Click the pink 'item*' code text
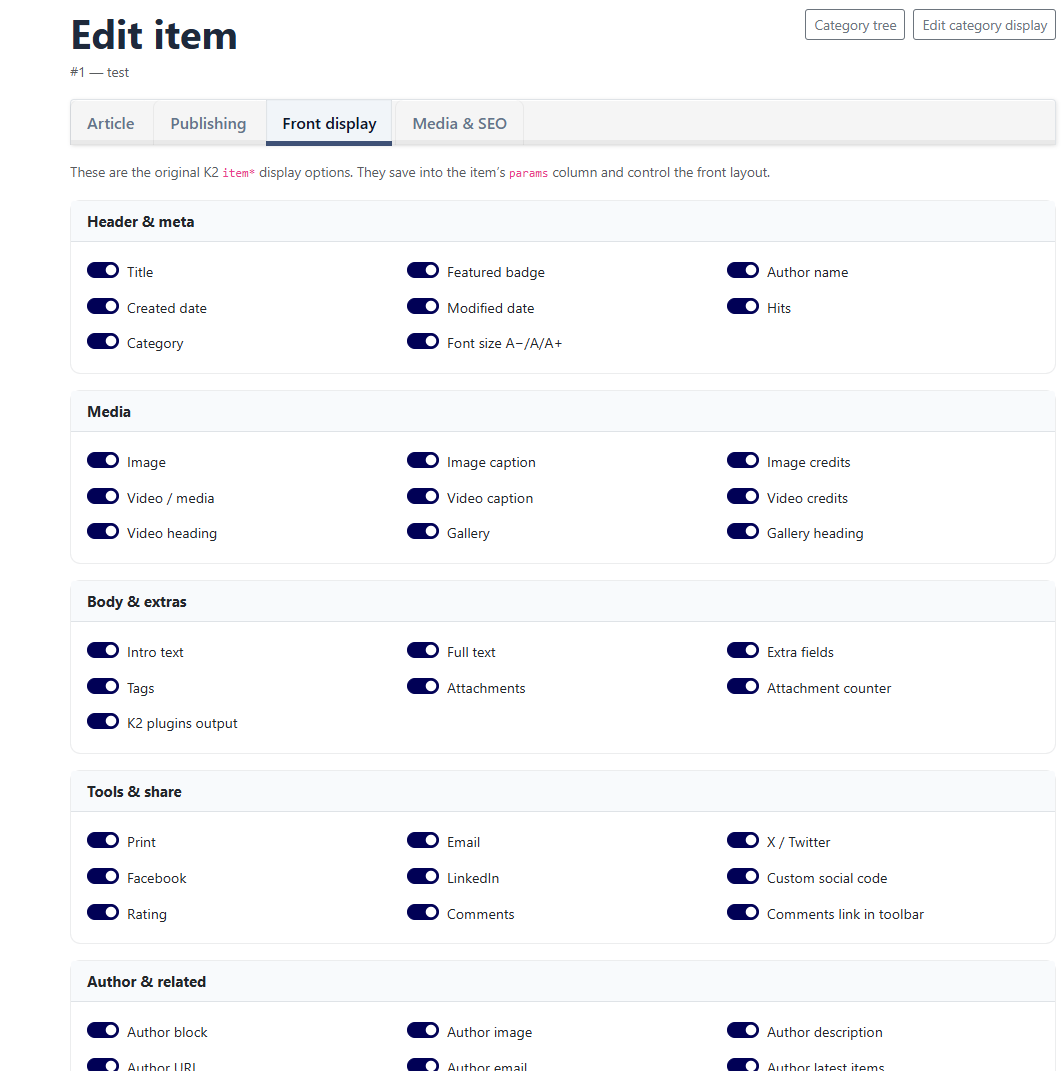Screen dimensions: 1061x1071 click(x=238, y=173)
